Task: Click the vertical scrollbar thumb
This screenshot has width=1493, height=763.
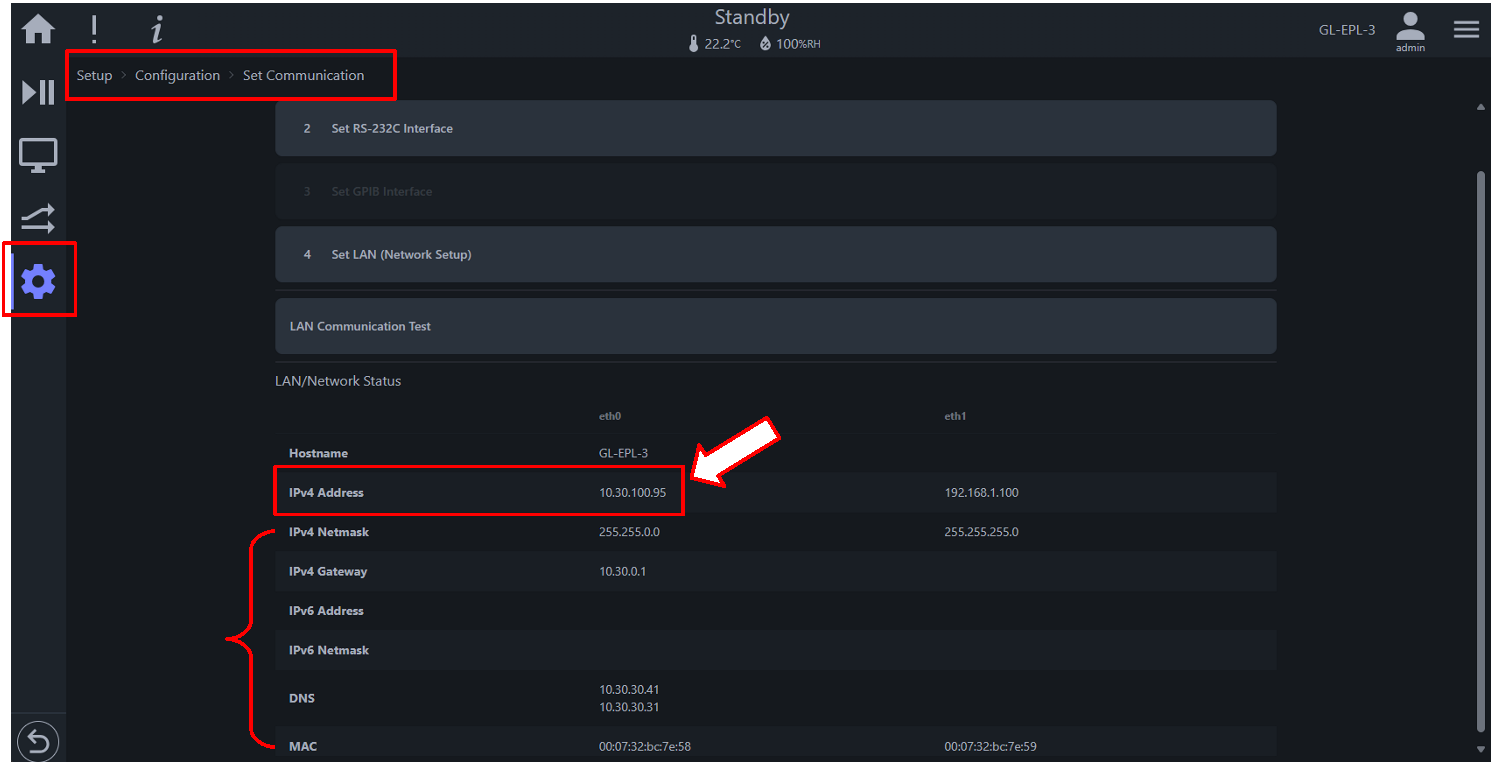Action: pyautogui.click(x=1481, y=450)
